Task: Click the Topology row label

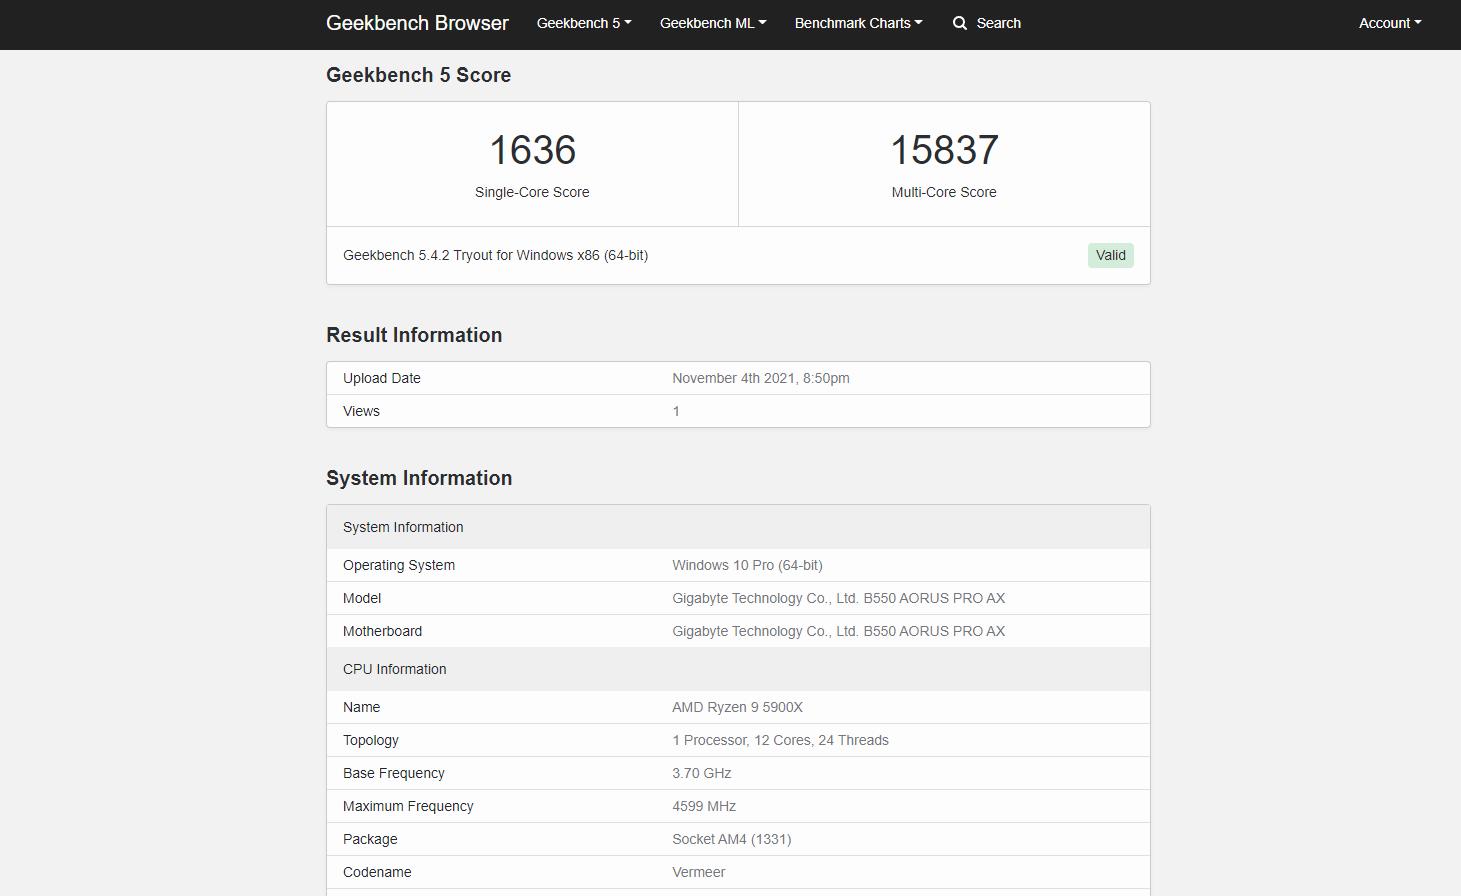Action: (371, 740)
